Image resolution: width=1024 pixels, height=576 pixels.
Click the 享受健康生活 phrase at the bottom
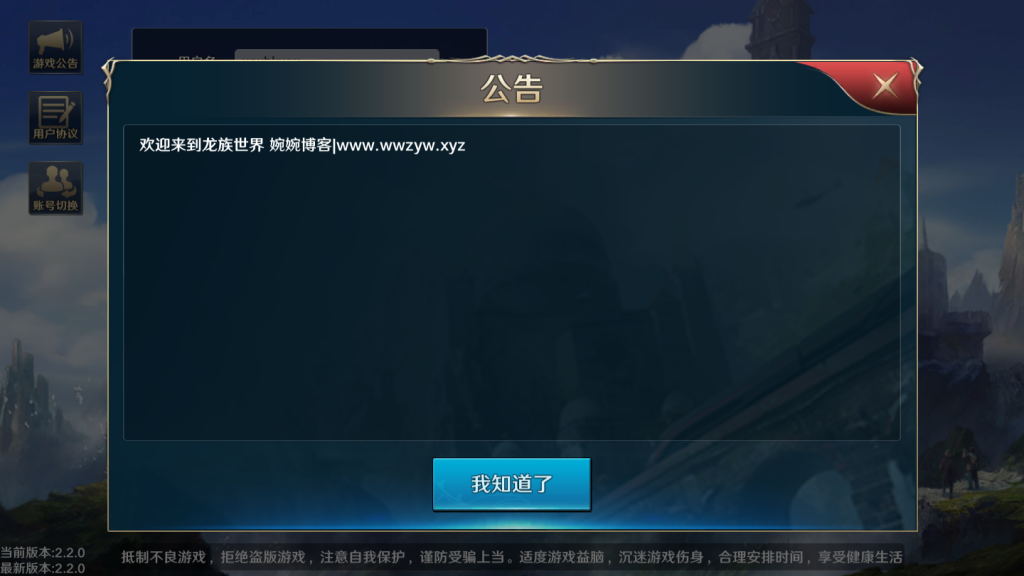click(x=860, y=557)
